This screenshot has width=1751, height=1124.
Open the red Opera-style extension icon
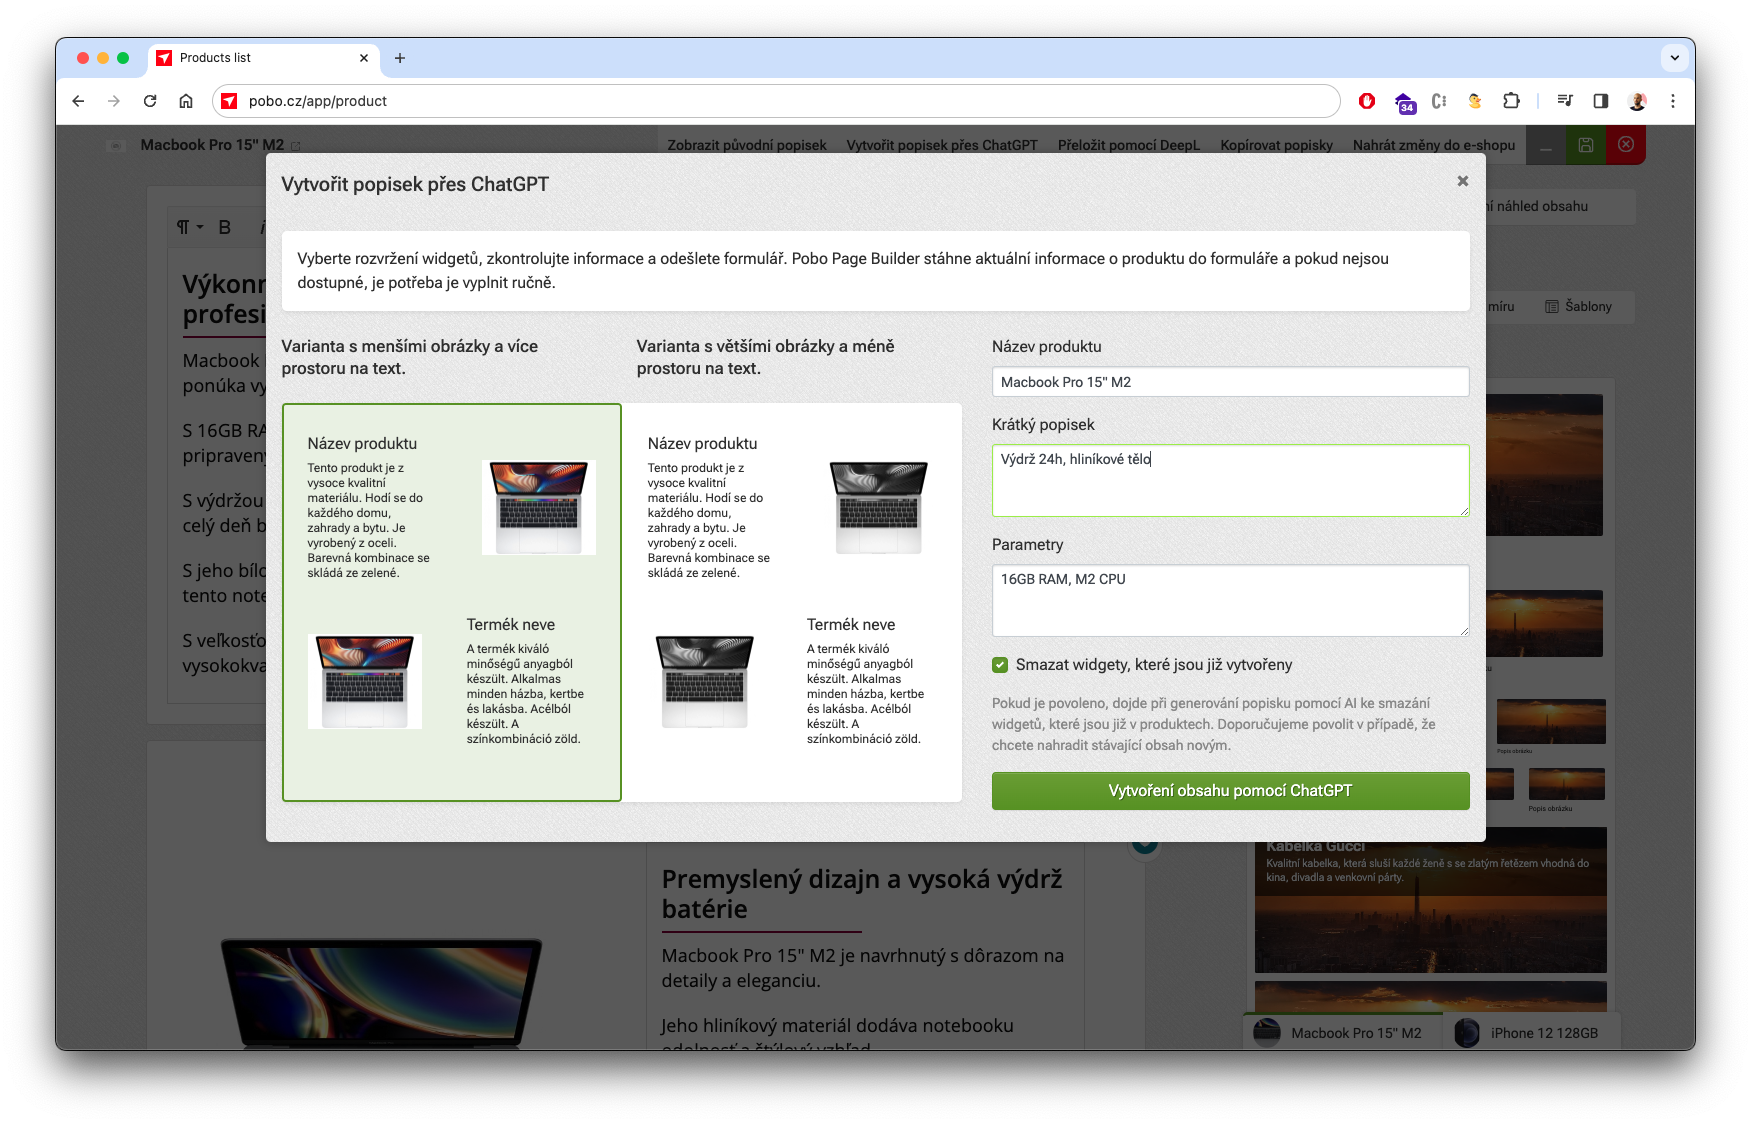coord(1367,101)
